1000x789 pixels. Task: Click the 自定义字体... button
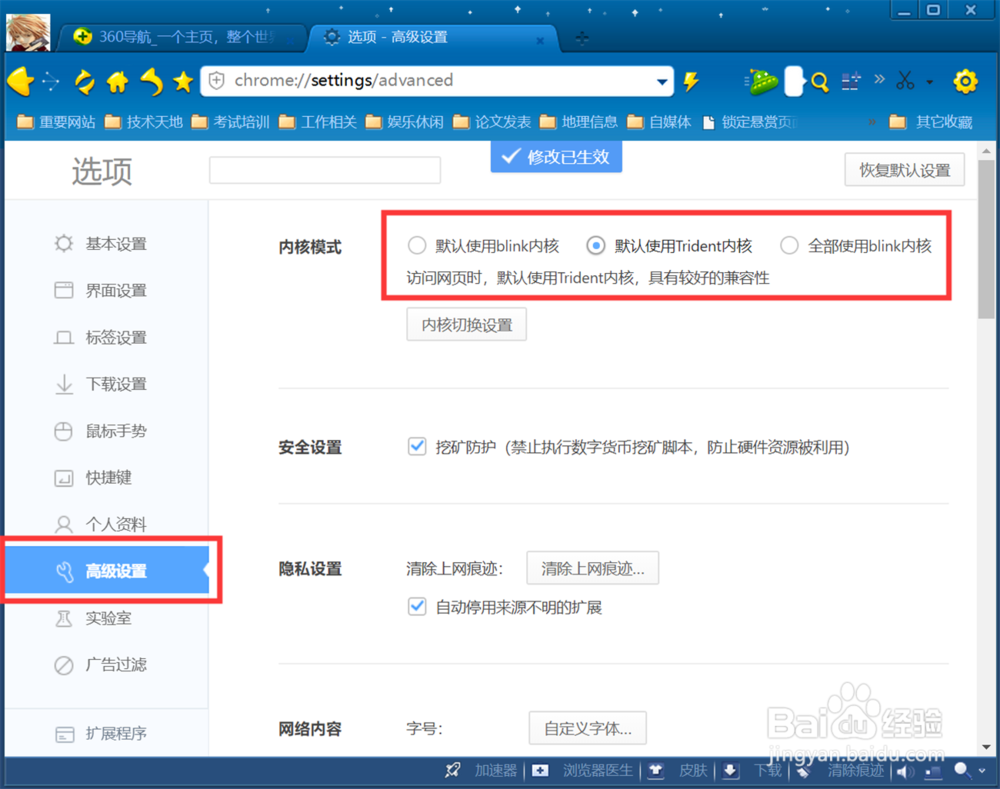pyautogui.click(x=587, y=728)
